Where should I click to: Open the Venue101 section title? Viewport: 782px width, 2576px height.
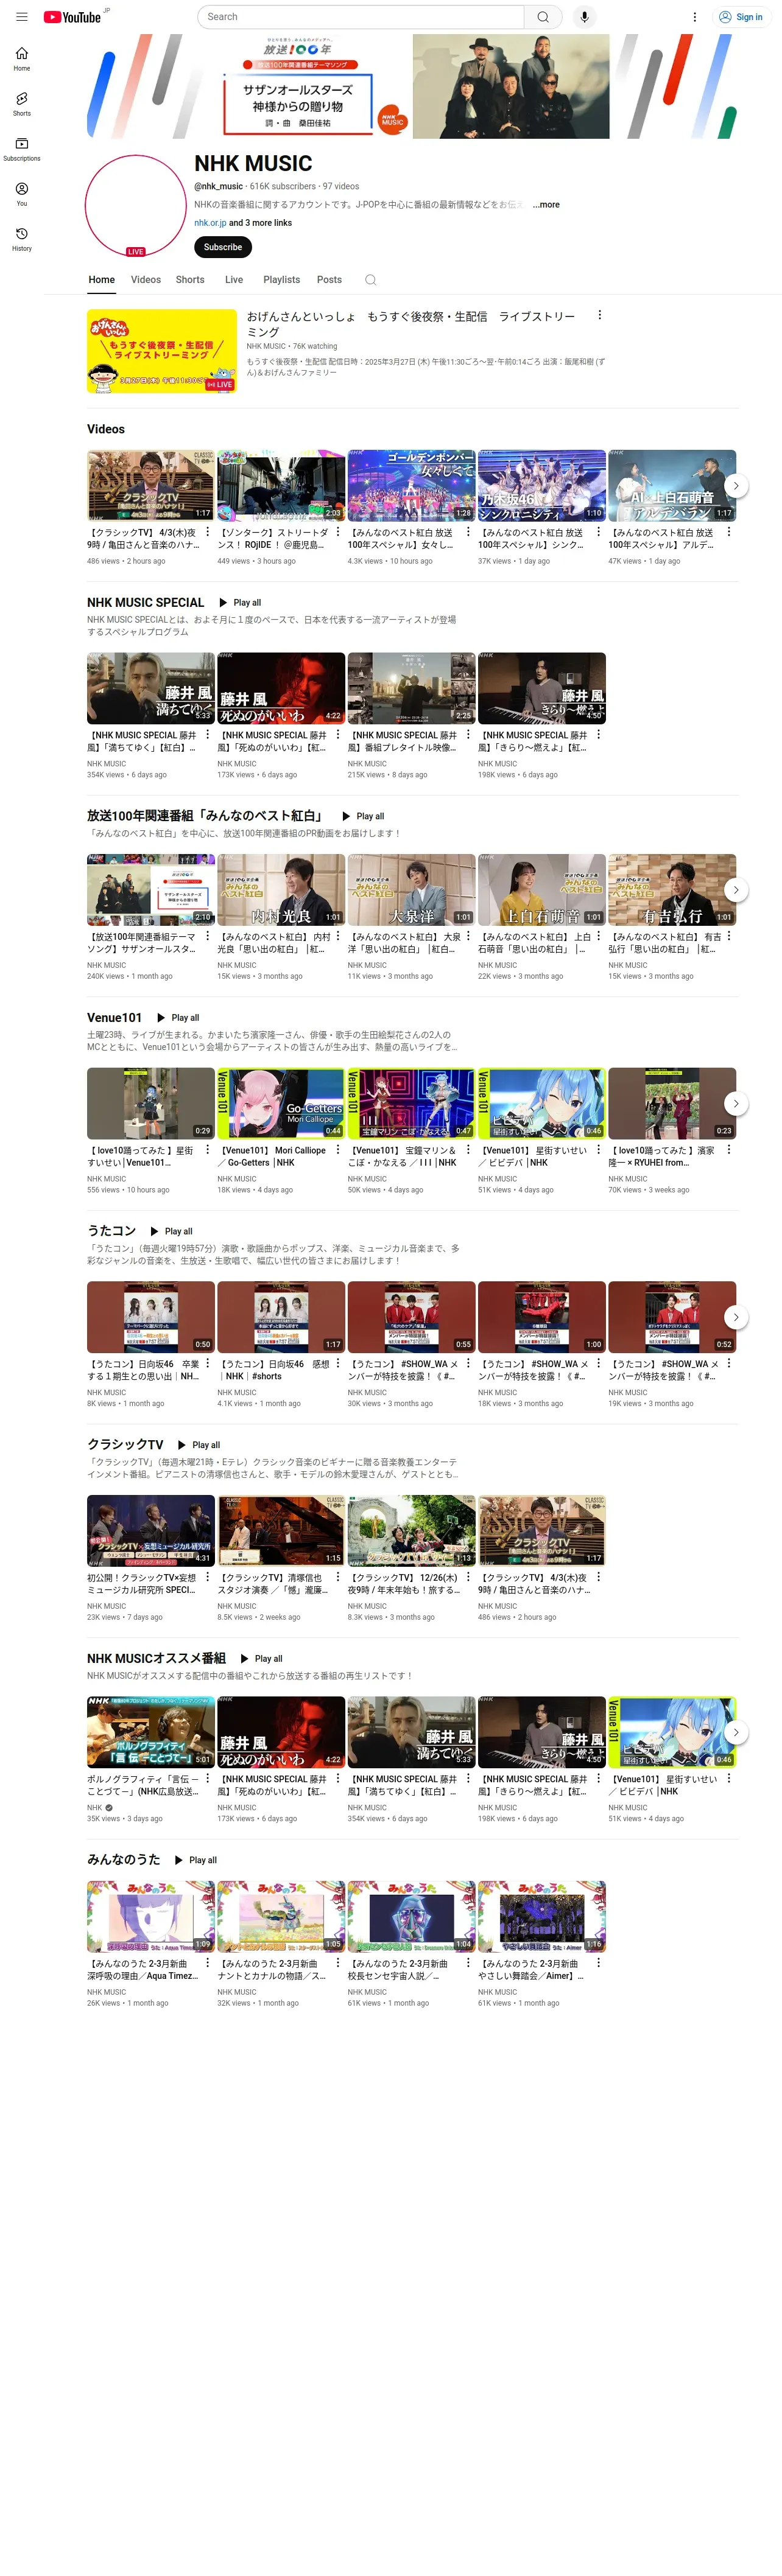click(x=114, y=1018)
